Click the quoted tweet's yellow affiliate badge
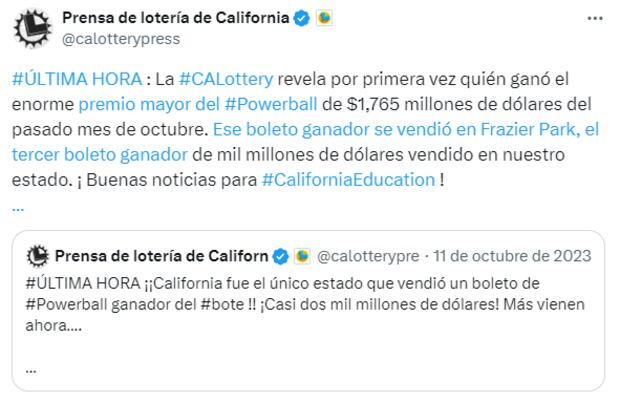The image size is (620, 401). coord(301,256)
